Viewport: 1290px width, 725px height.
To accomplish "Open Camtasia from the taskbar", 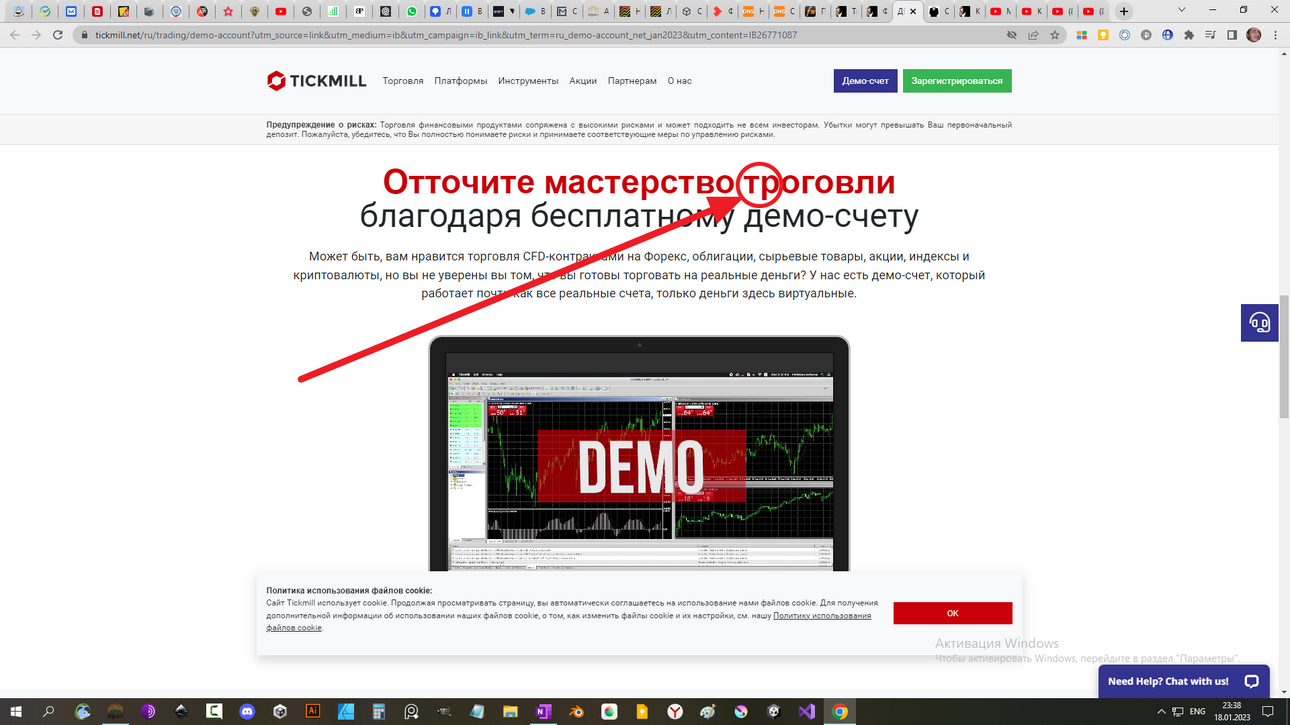I will (214, 712).
